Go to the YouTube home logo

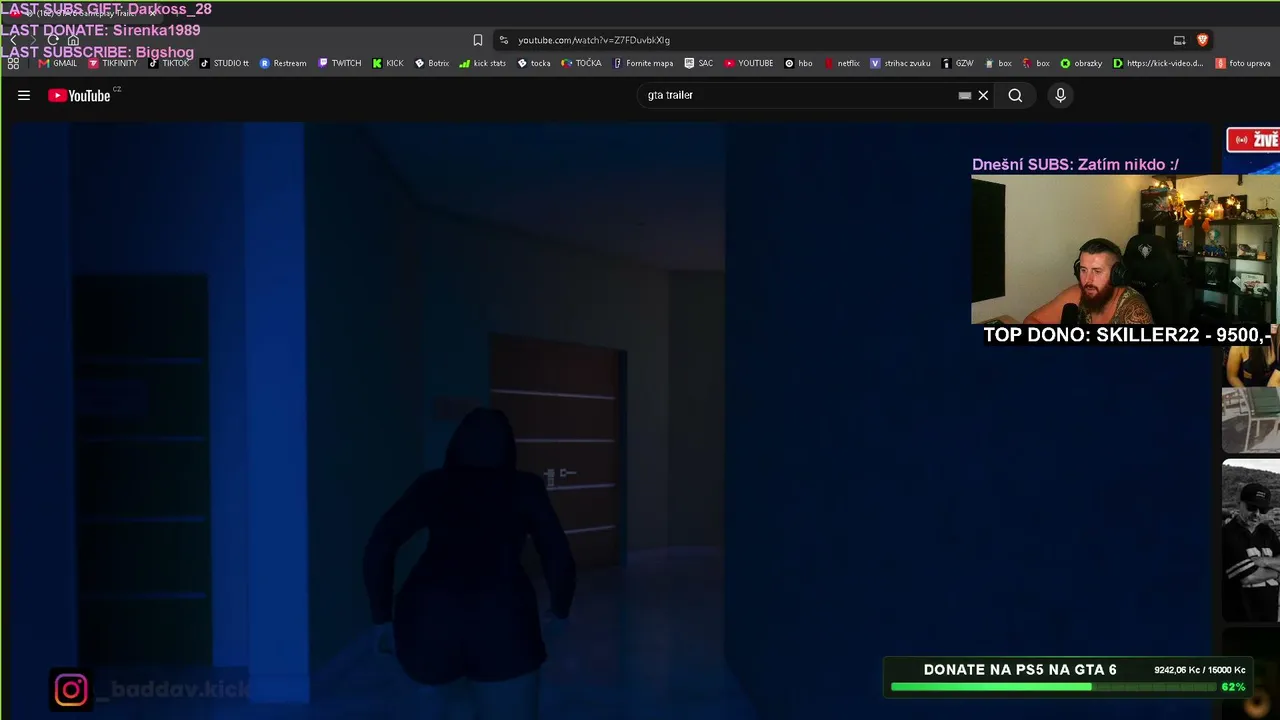pos(79,96)
